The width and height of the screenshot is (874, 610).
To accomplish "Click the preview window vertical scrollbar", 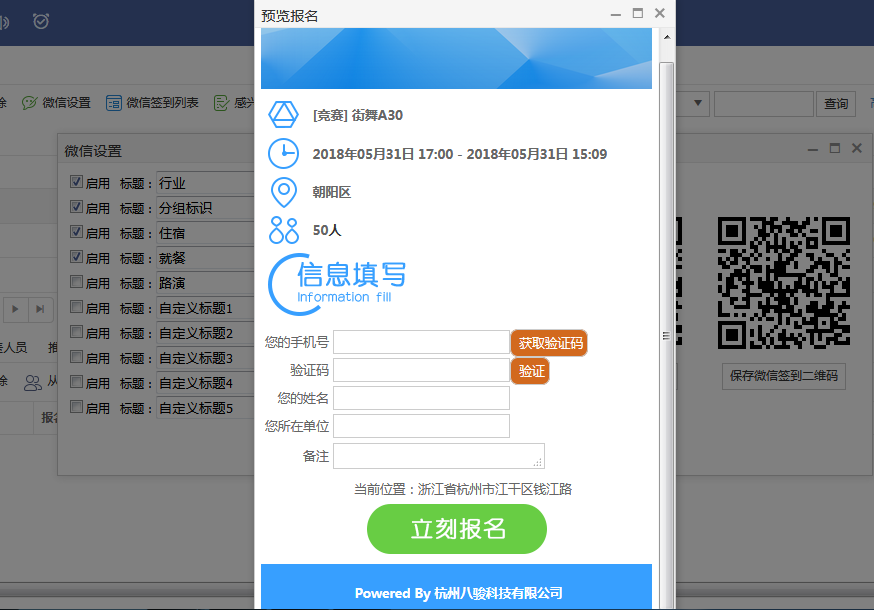I will click(x=667, y=300).
